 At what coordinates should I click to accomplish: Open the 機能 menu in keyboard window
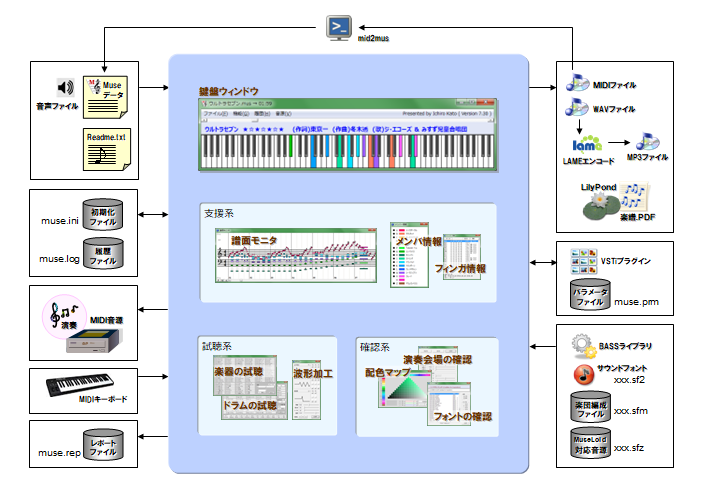pos(239,114)
